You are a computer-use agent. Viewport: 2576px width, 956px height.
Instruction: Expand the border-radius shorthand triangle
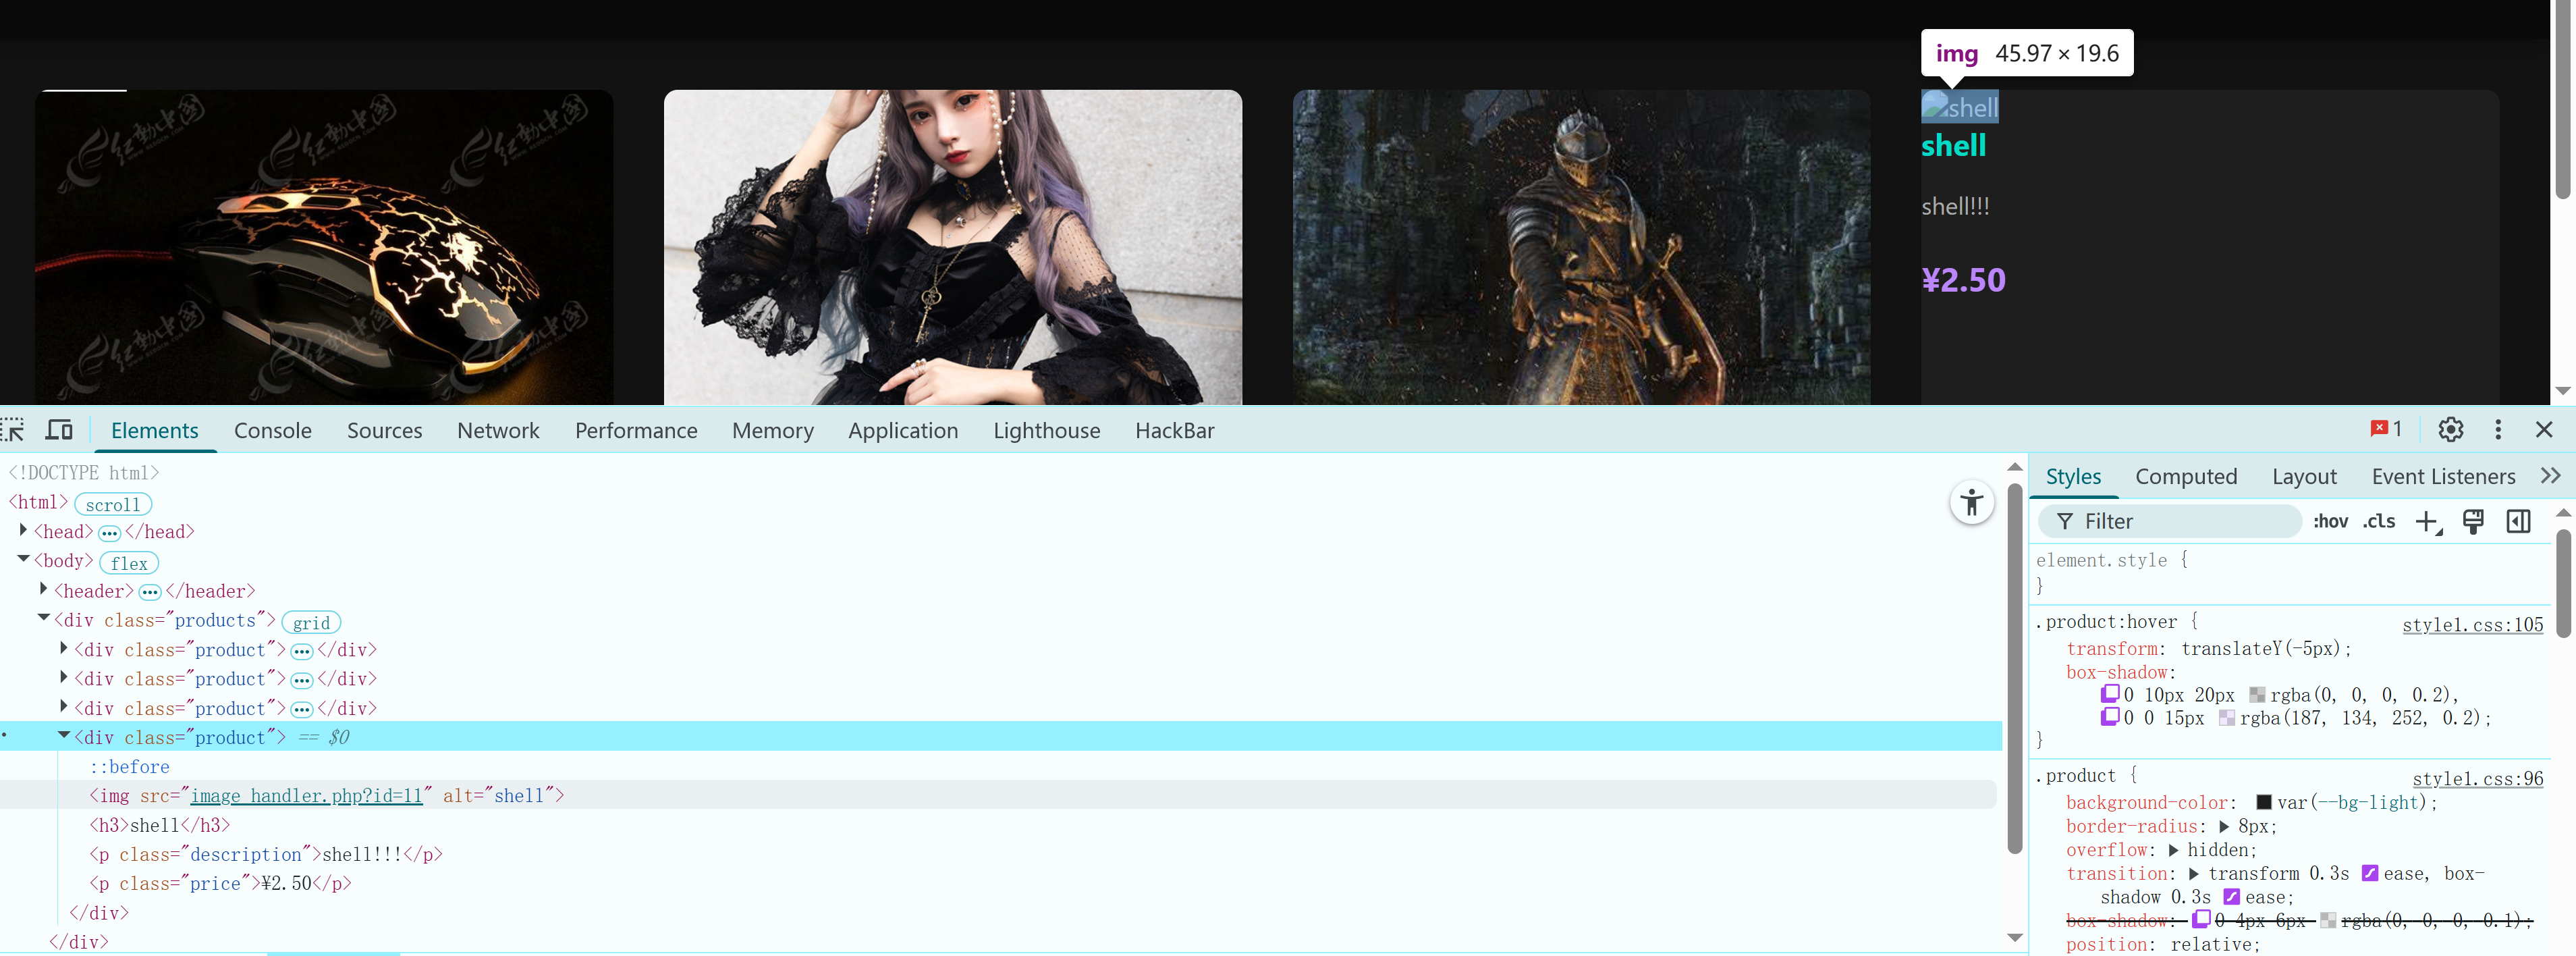(x=2224, y=827)
